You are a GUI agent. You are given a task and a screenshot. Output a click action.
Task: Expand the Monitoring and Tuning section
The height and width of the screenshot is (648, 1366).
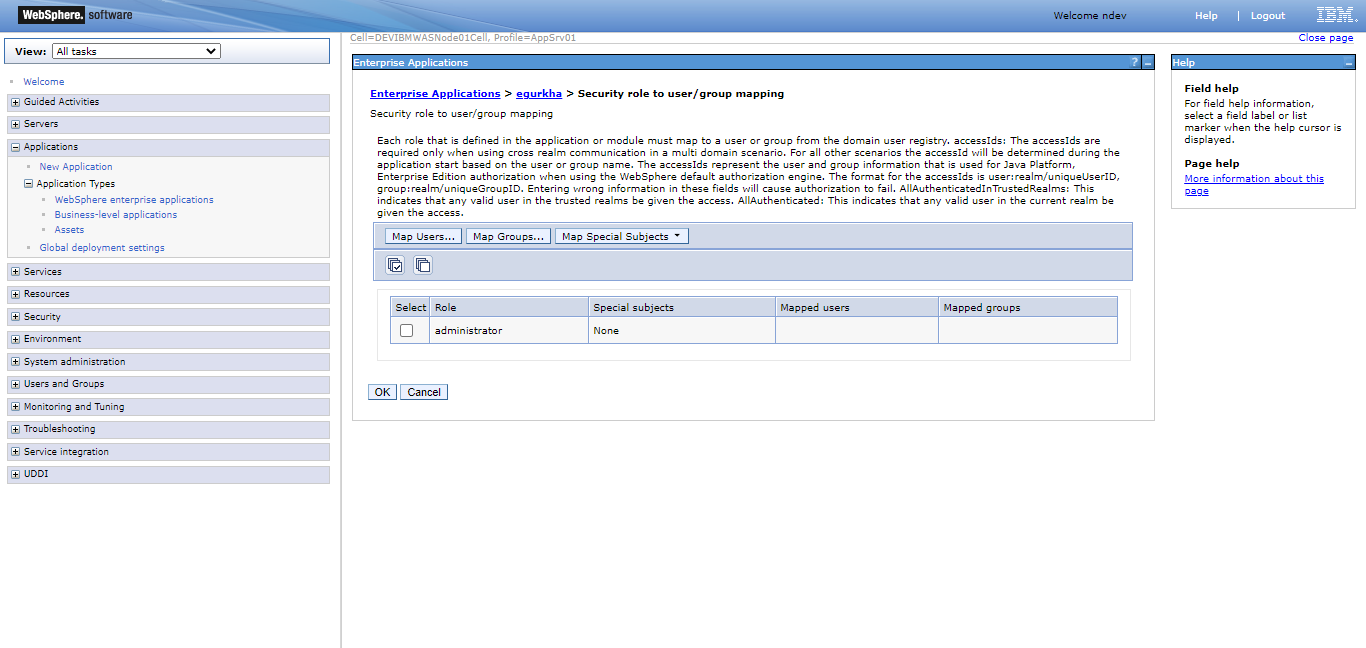(15, 407)
